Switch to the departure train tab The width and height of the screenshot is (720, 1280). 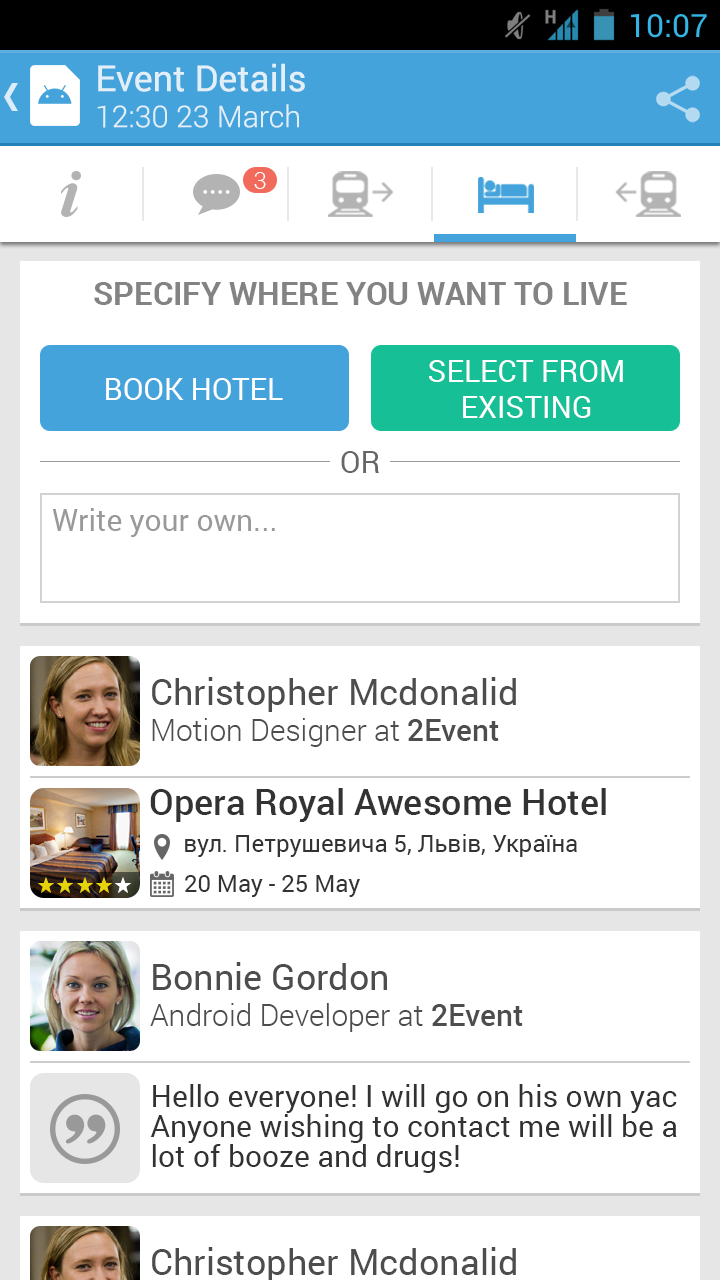360,193
